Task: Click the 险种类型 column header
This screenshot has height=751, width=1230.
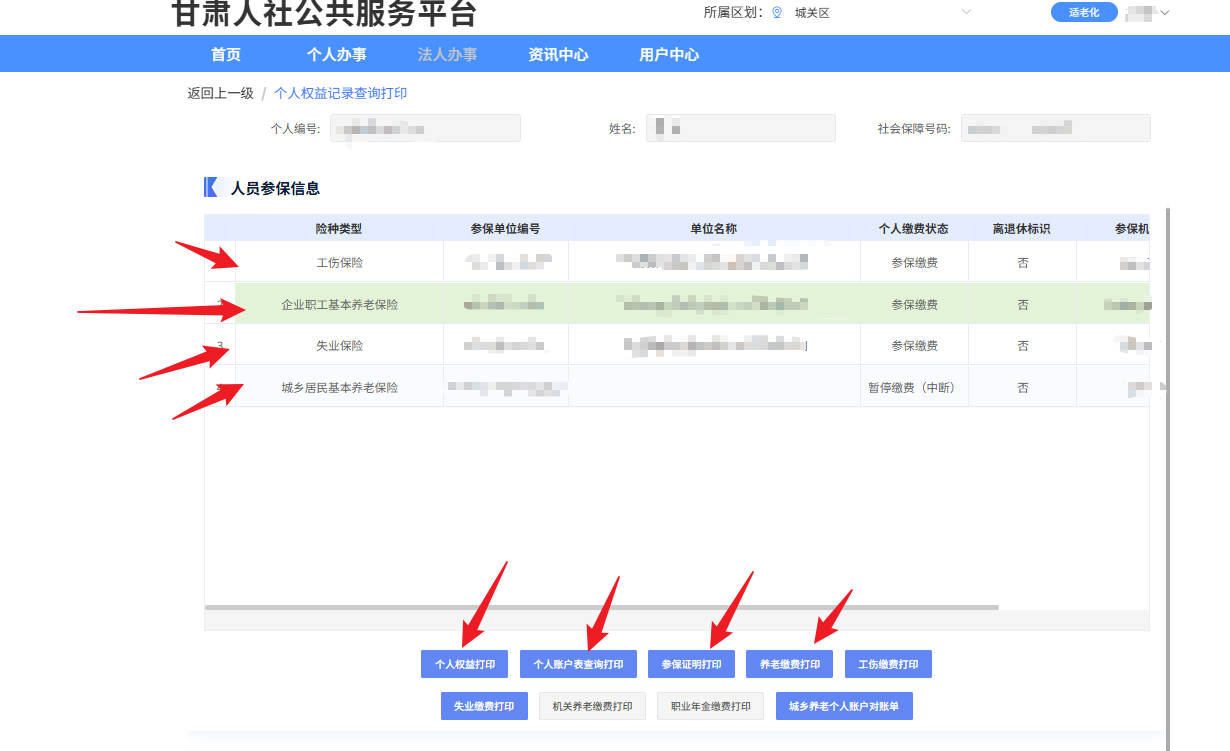Action: pyautogui.click(x=339, y=228)
